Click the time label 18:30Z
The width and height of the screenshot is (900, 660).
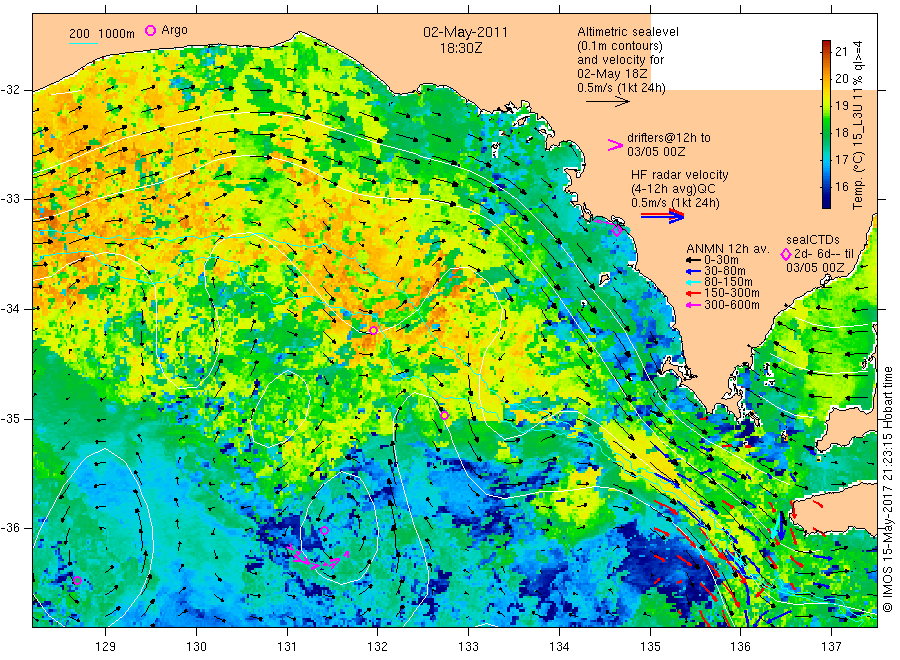461,49
